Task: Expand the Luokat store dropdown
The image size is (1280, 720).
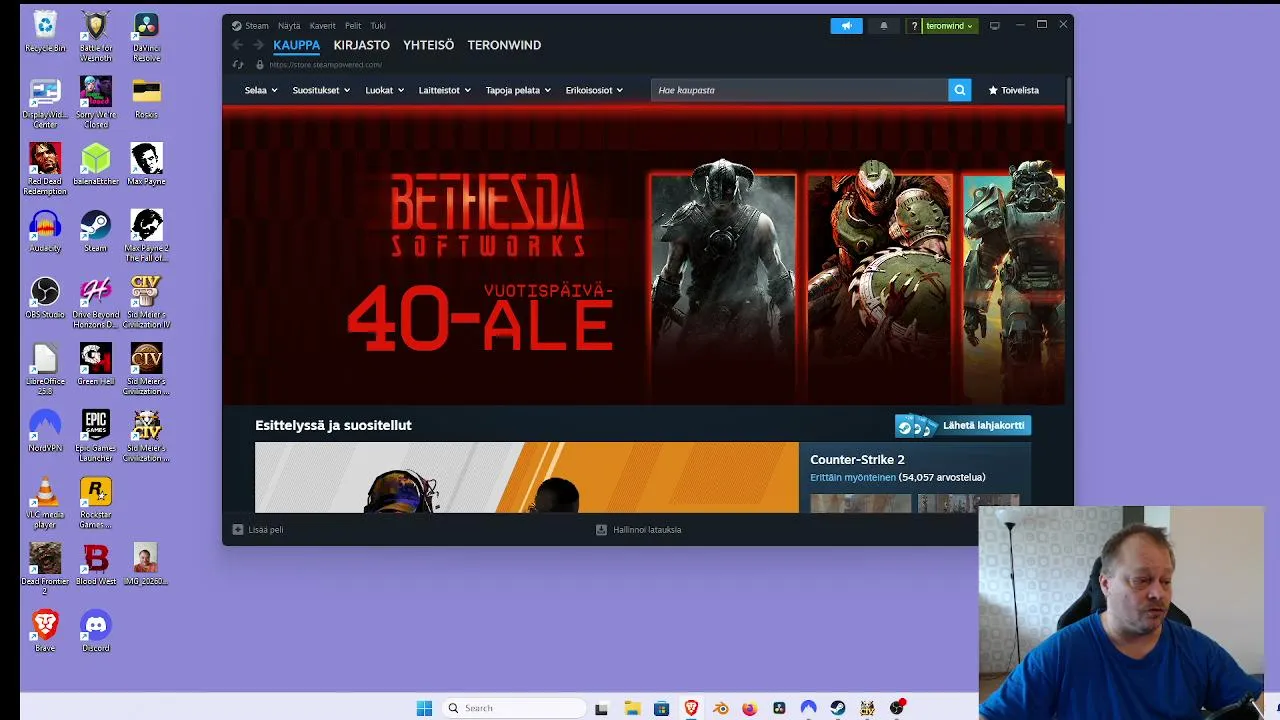Action: 385,90
